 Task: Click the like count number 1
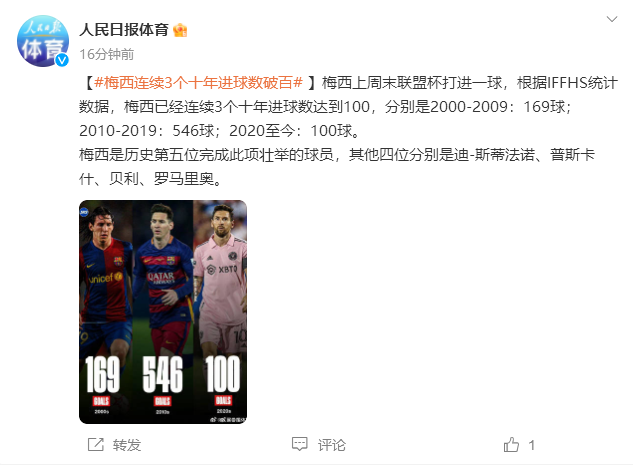(x=532, y=445)
